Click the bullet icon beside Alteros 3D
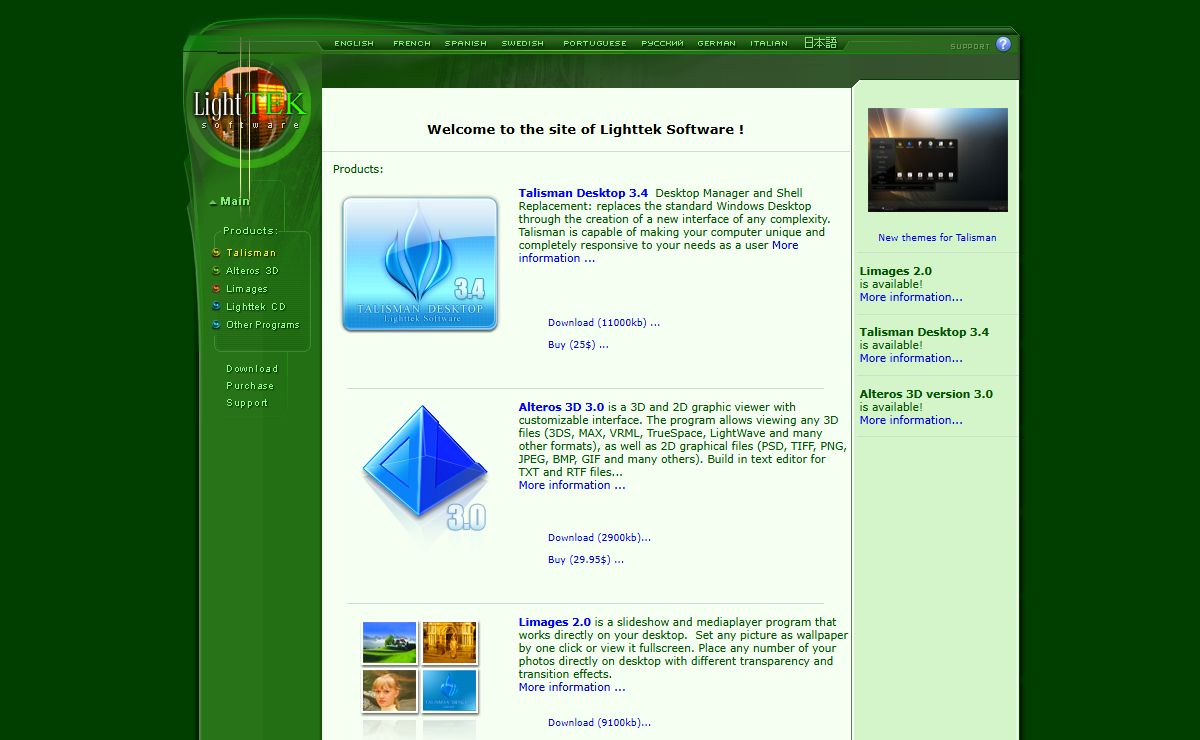The width and height of the screenshot is (1200, 740). pyautogui.click(x=216, y=271)
